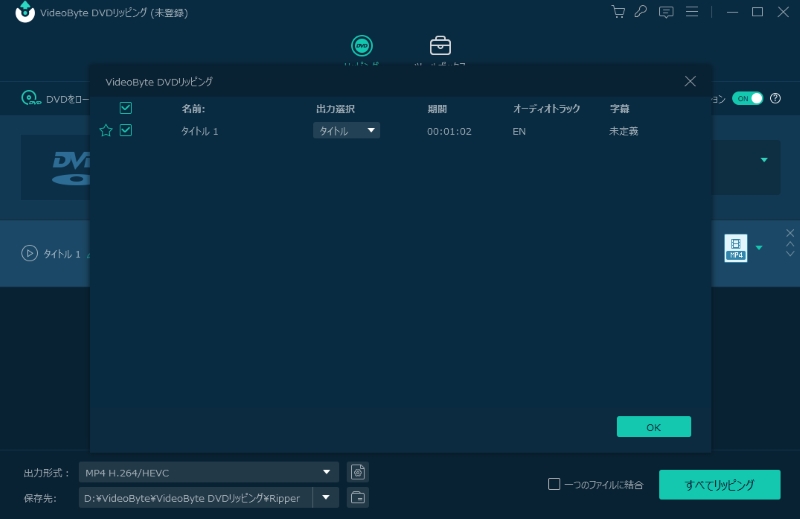Viewport: 800px width, 519px height.
Task: Uncheck the タイトル 1 row checkbox
Action: 126,130
